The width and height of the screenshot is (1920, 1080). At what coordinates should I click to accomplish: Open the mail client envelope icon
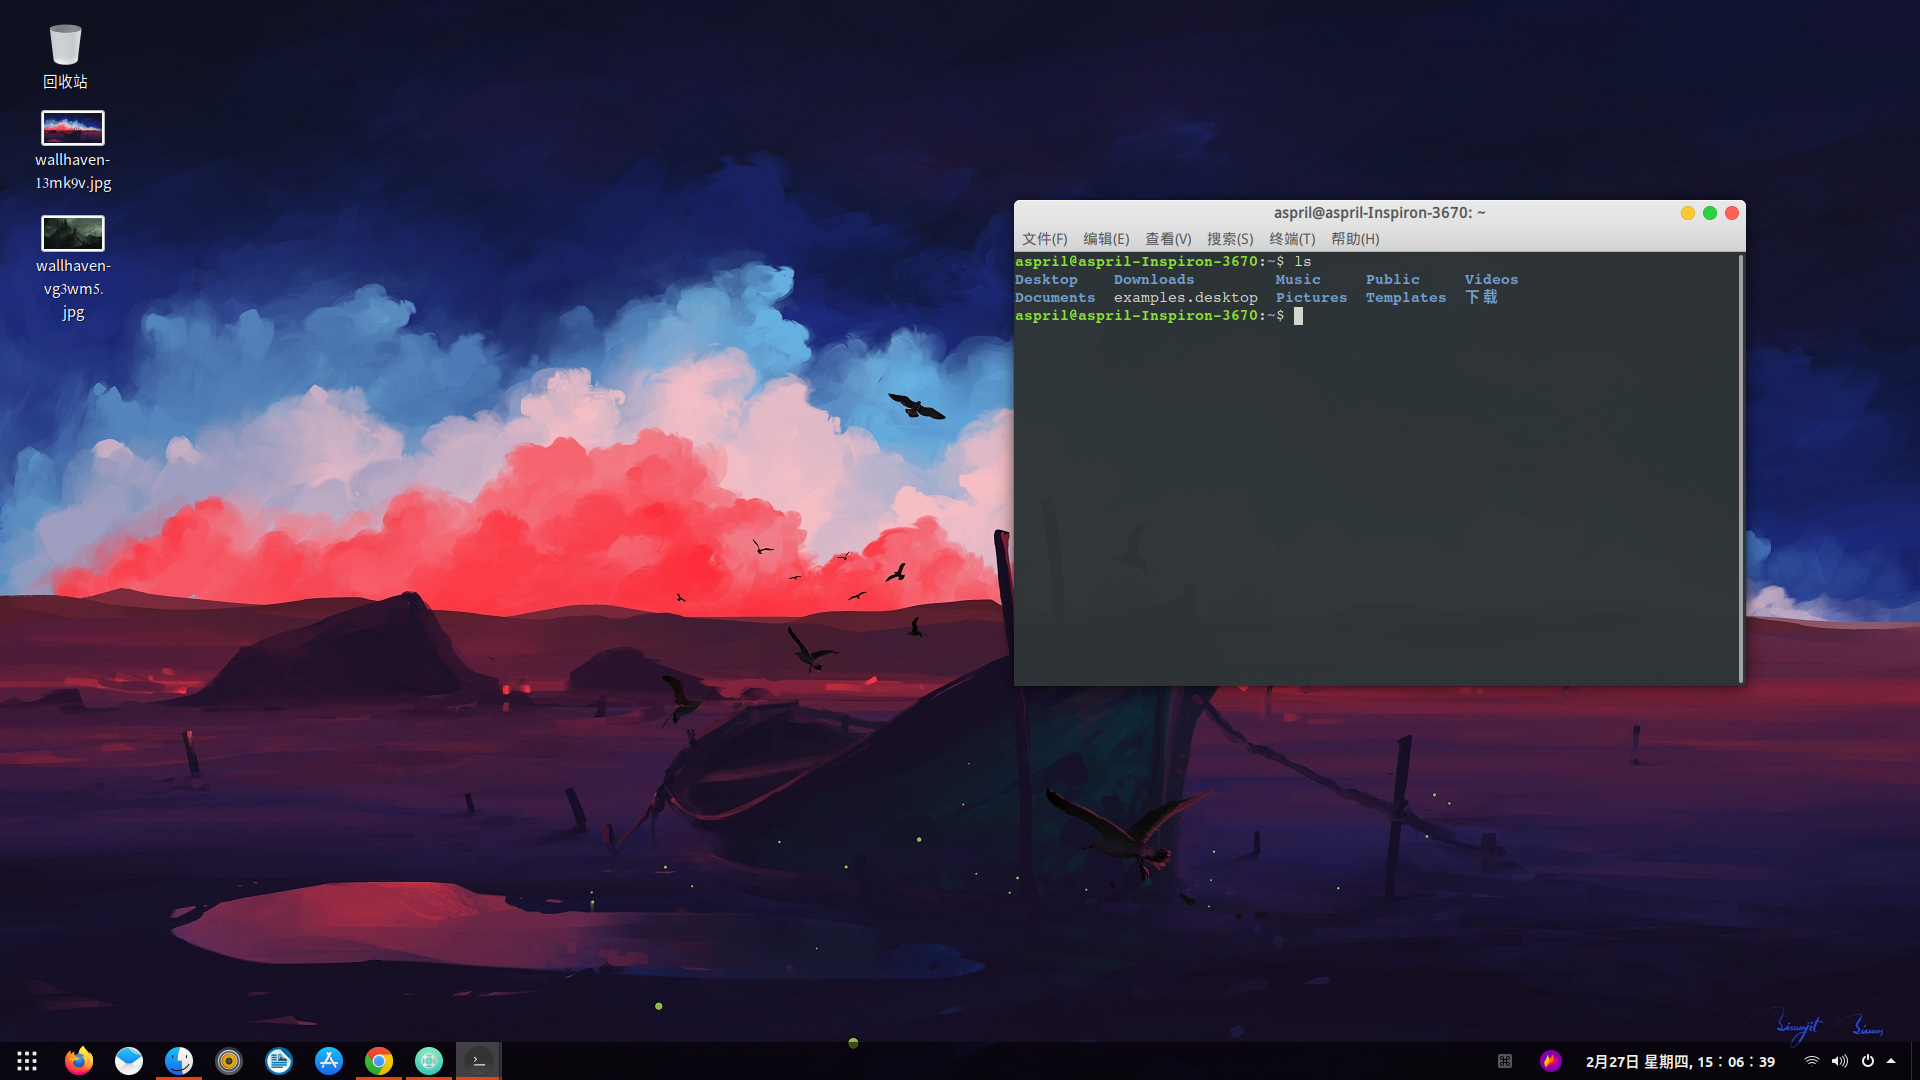pyautogui.click(x=129, y=1061)
